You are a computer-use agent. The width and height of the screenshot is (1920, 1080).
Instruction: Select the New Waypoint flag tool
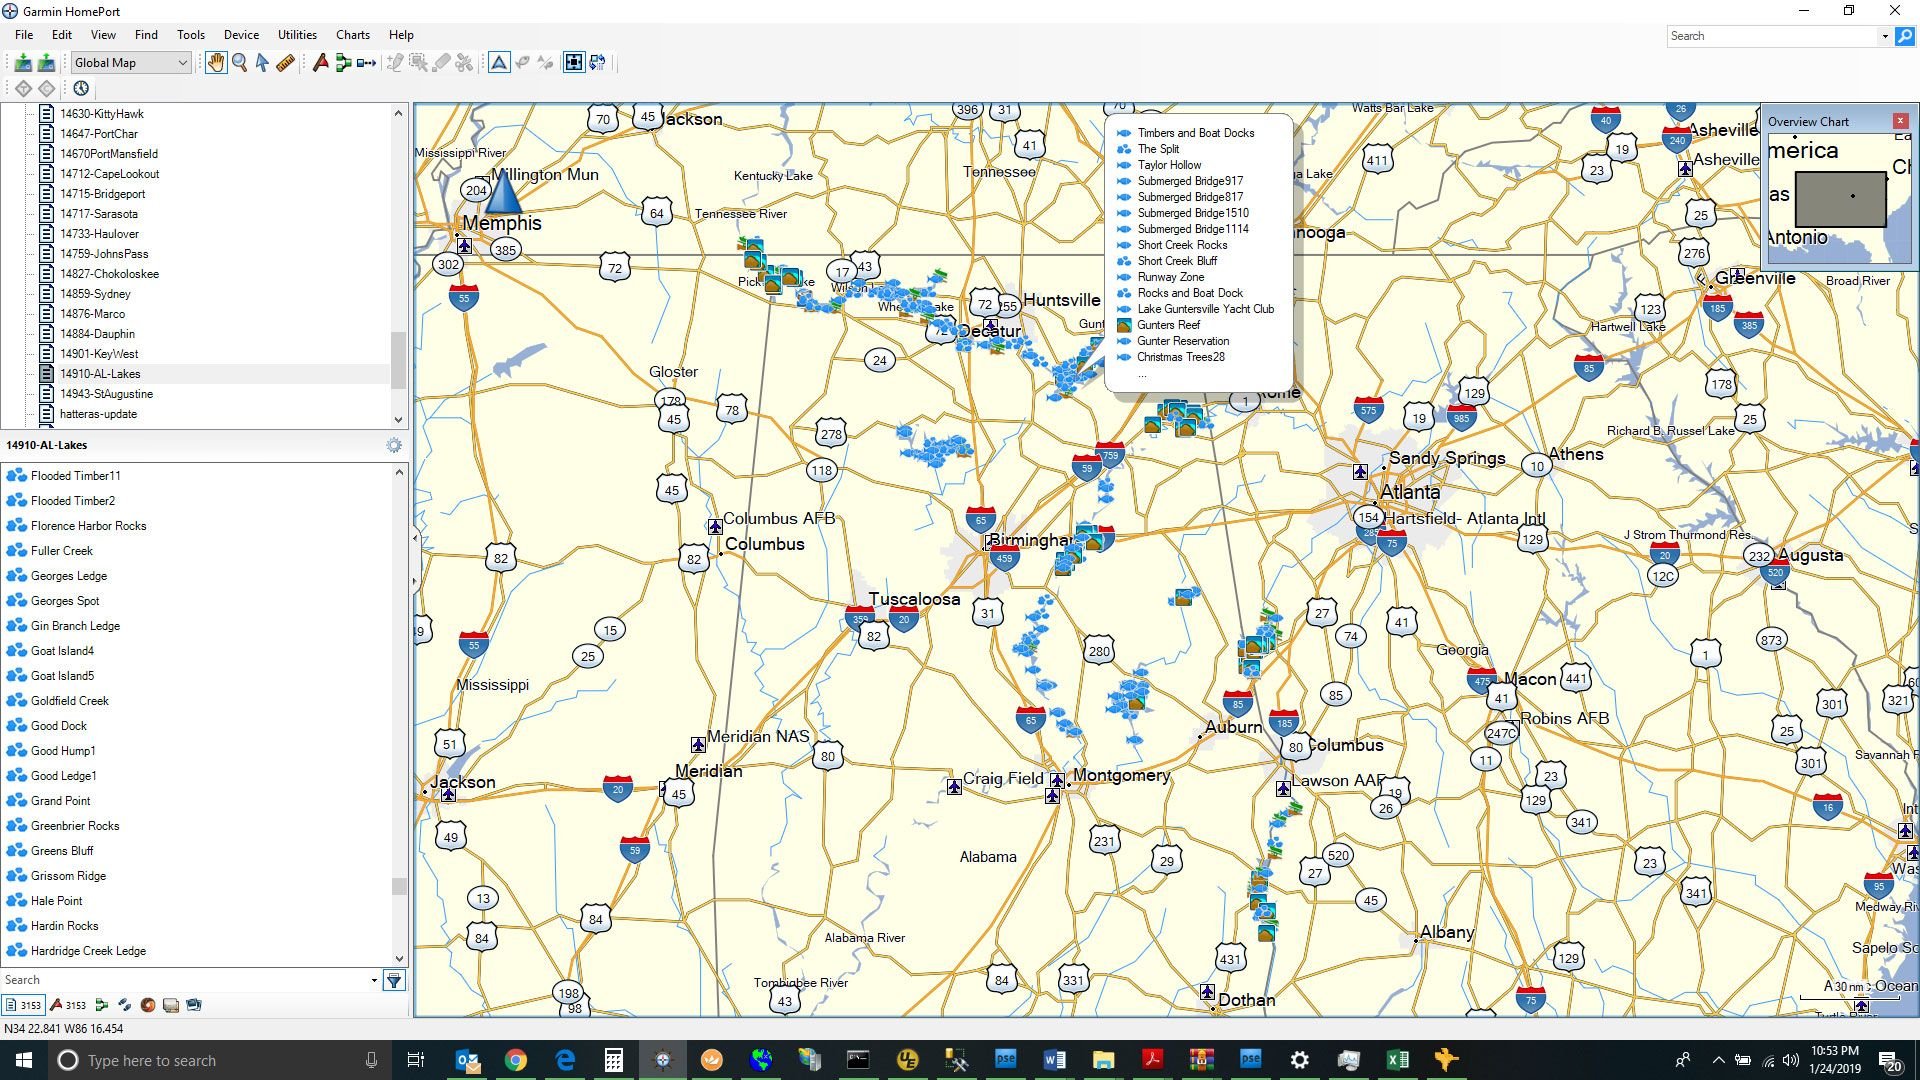click(320, 63)
